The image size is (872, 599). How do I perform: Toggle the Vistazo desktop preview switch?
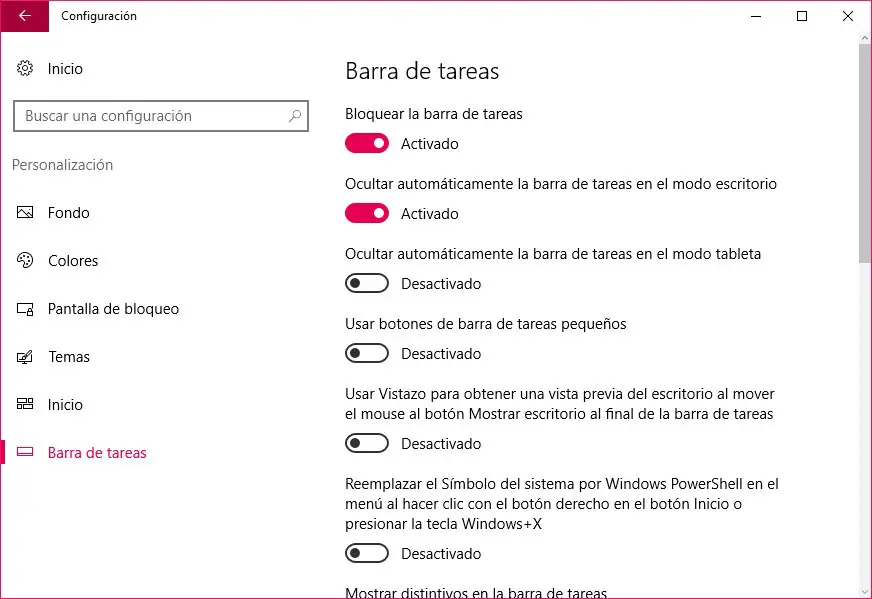coord(367,444)
